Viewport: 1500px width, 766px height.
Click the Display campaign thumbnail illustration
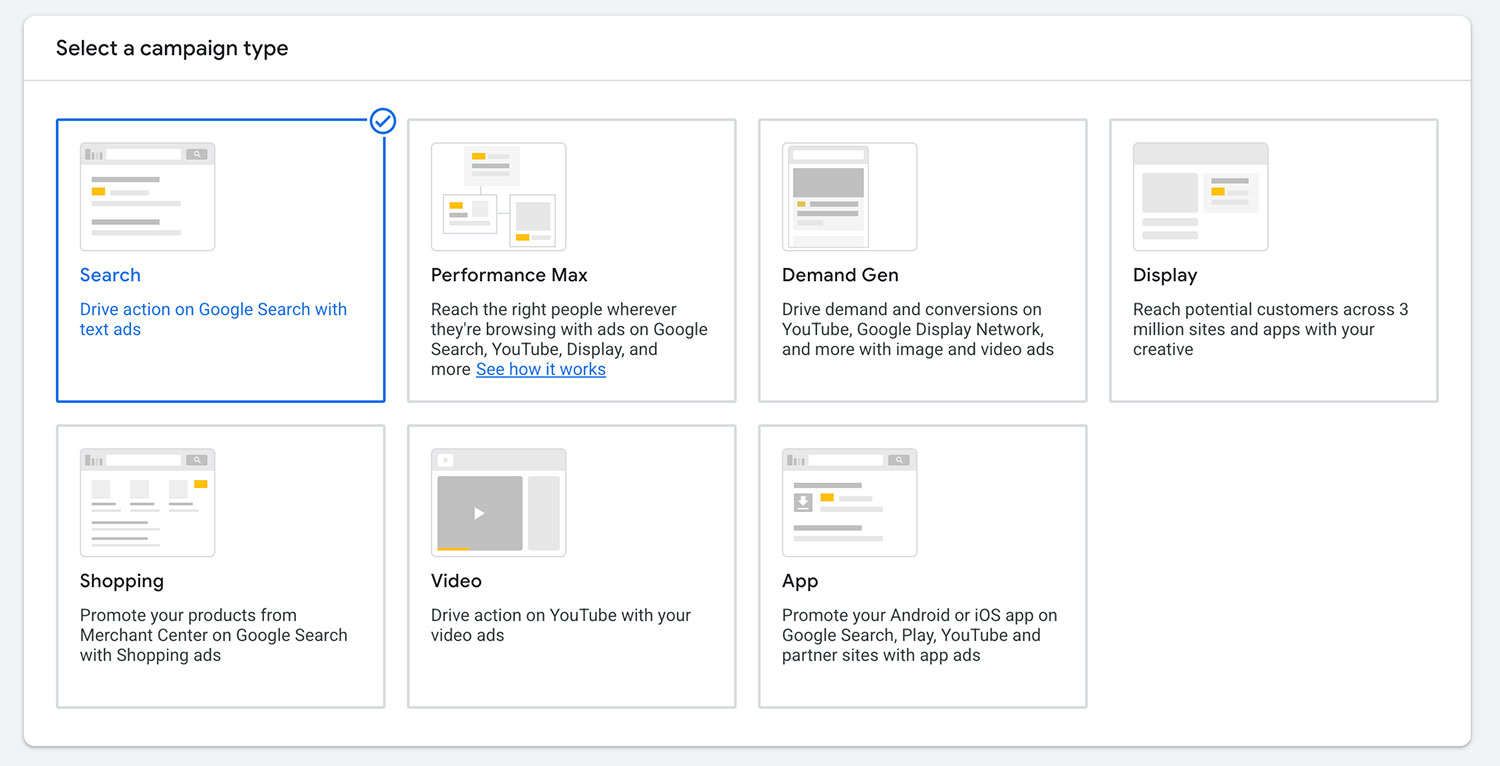pyautogui.click(x=1200, y=196)
